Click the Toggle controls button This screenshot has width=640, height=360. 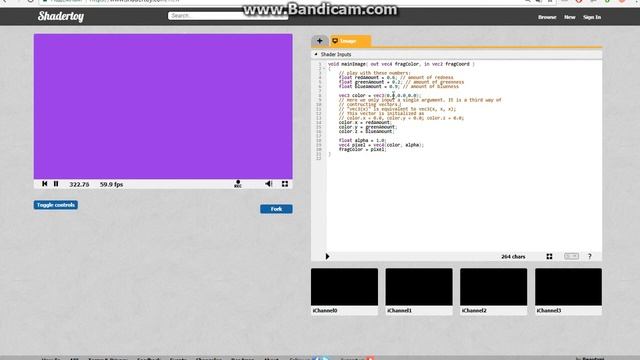coord(56,205)
